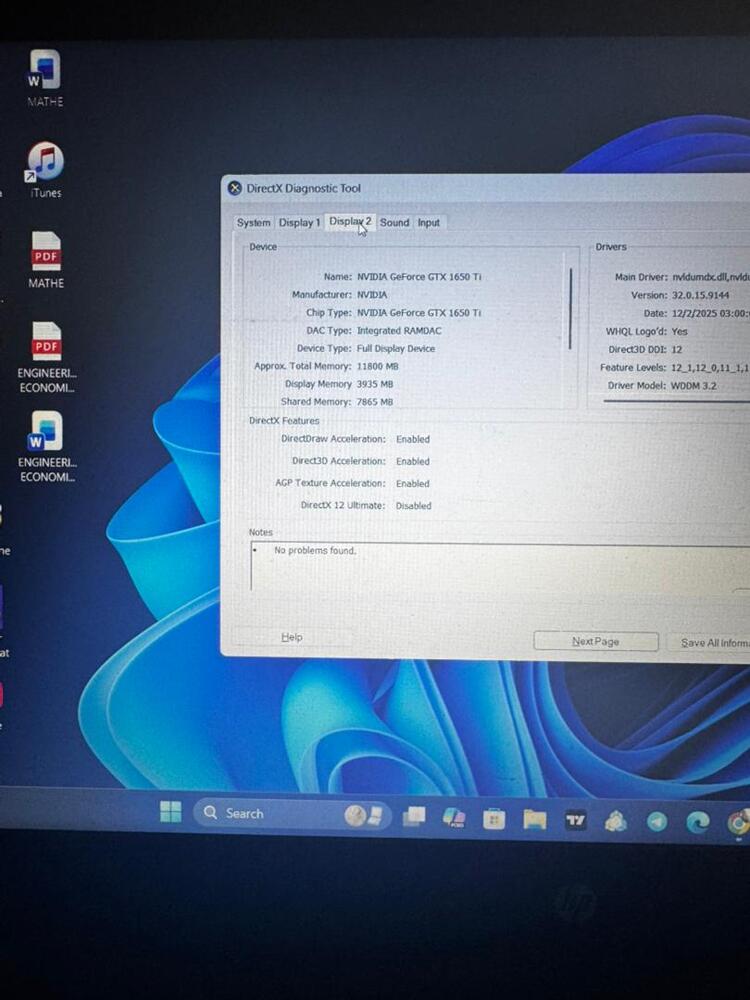
Task: Switch to the Display 1 tab
Action: point(299,223)
